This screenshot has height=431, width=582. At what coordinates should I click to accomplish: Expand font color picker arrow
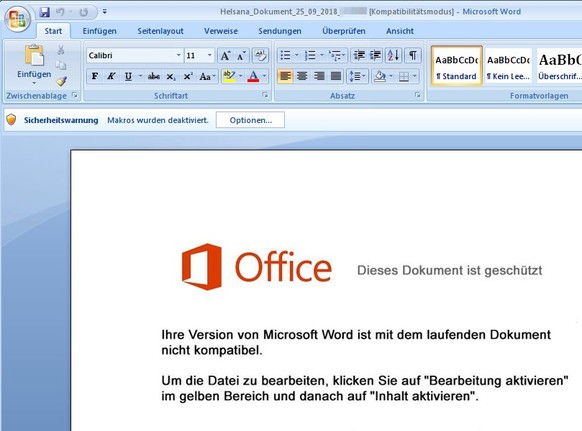tap(265, 76)
